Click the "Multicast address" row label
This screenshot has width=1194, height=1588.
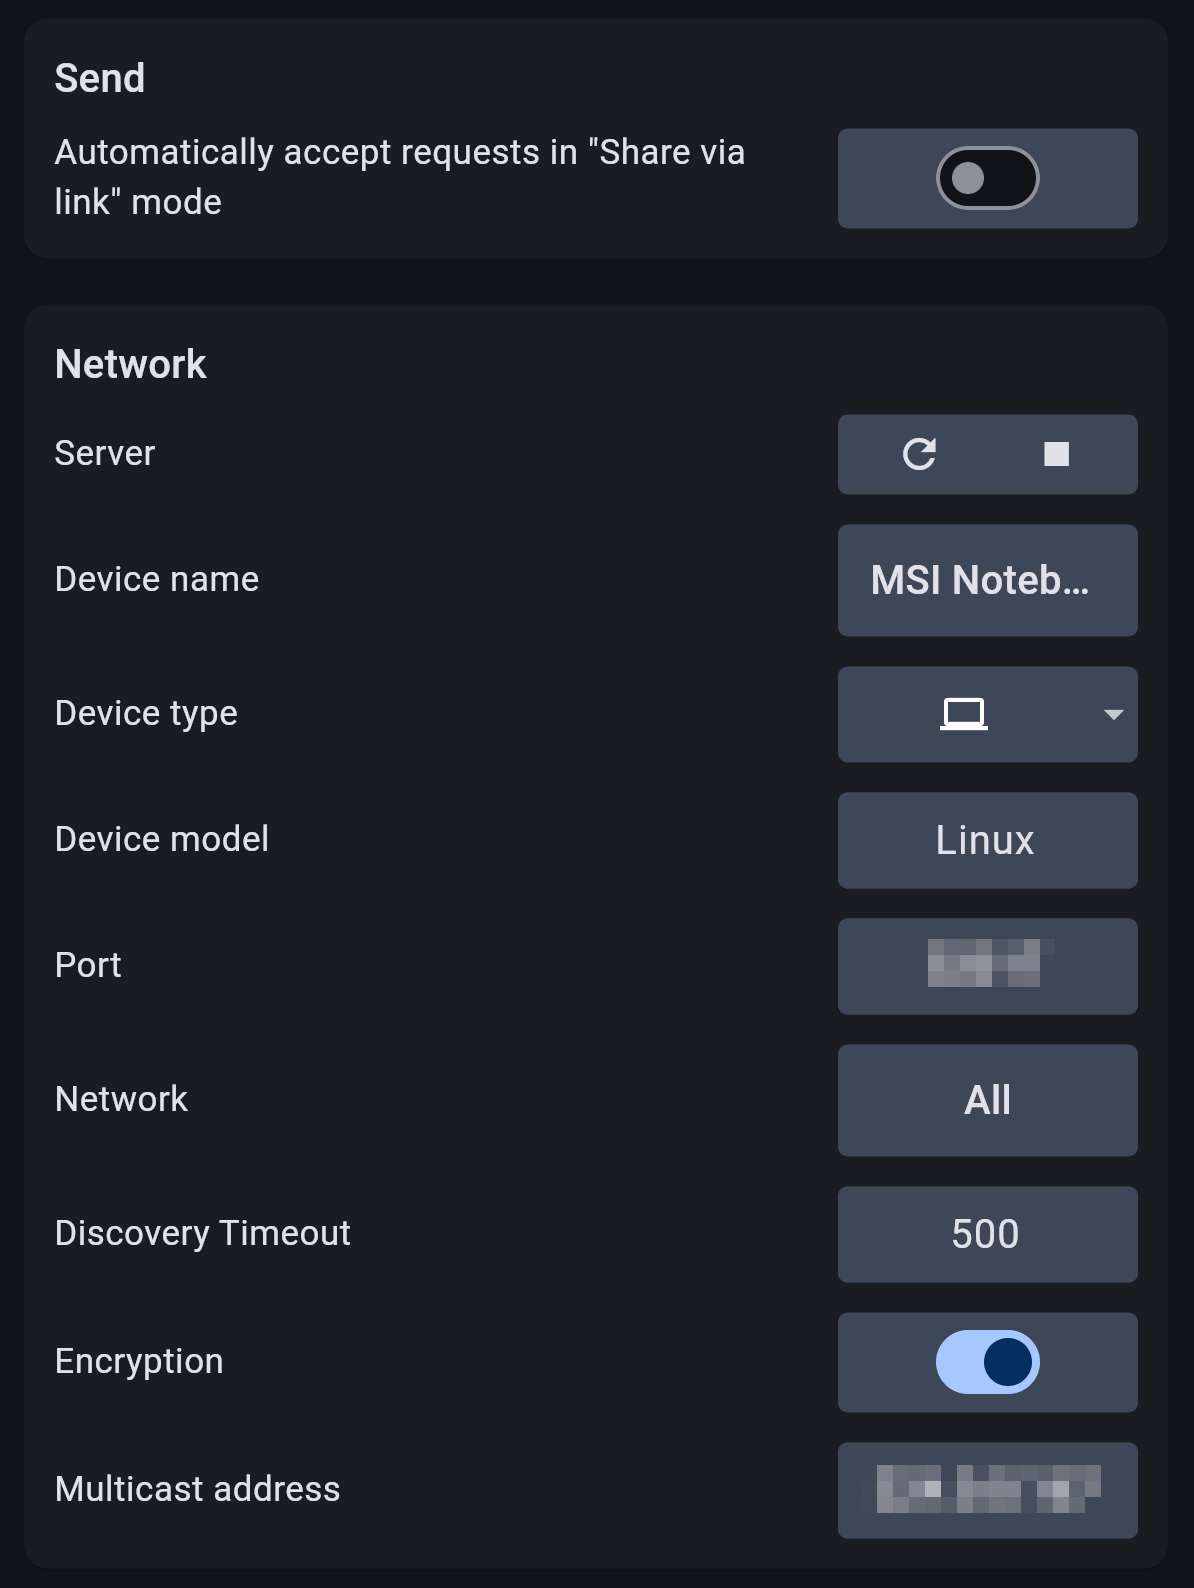coord(198,1489)
